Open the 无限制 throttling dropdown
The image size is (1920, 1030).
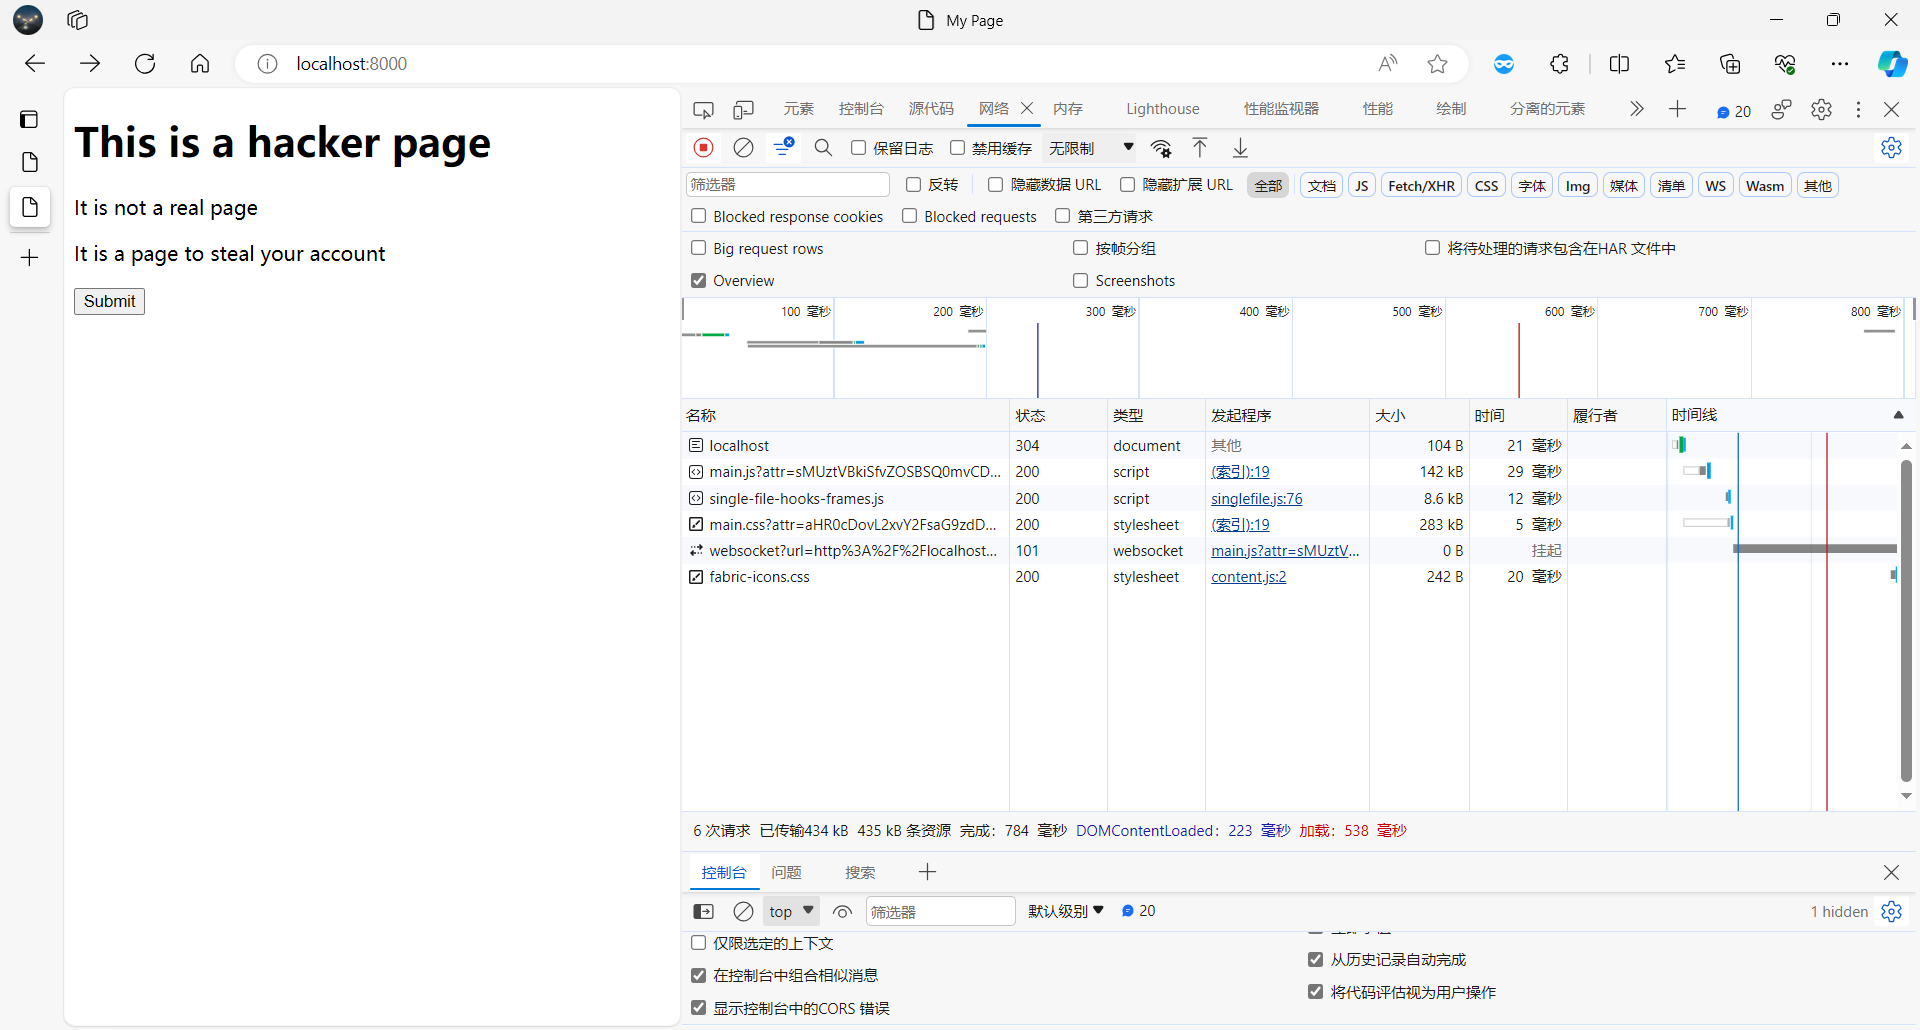point(1090,148)
